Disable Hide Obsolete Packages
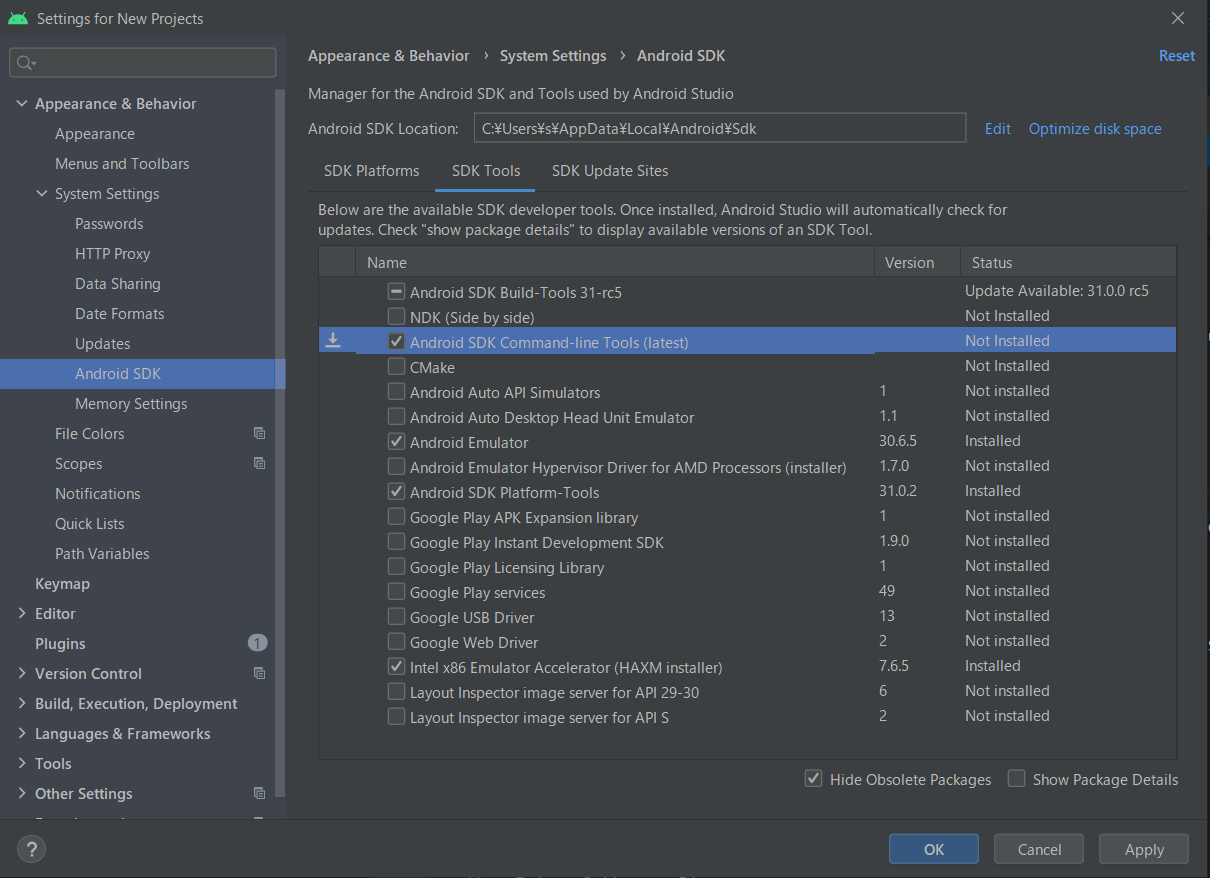Viewport: 1210px width, 878px height. click(x=814, y=779)
